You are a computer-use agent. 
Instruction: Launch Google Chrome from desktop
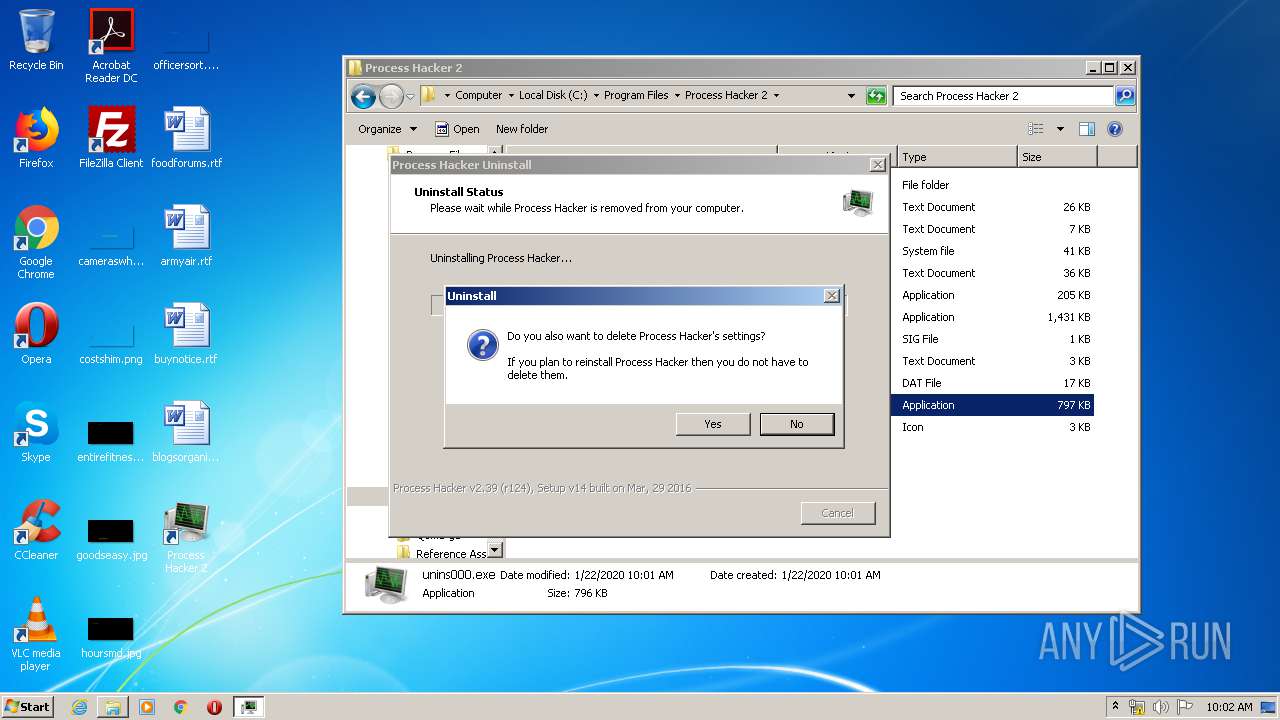[x=36, y=242]
